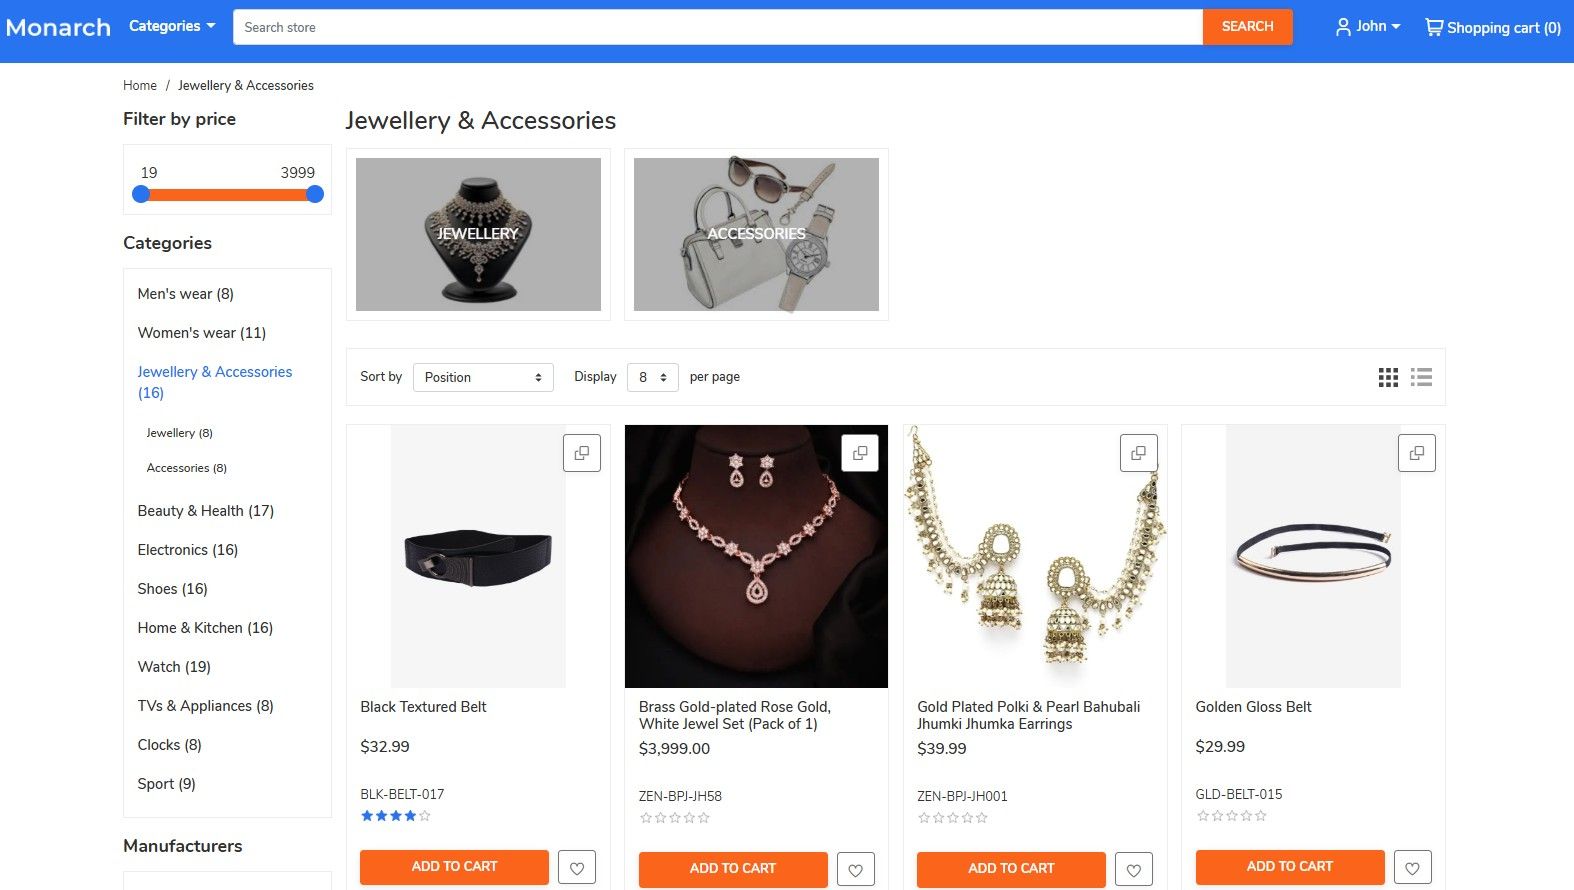Click the compare icon on Black Textured Belt
1574x890 pixels.
581,452
